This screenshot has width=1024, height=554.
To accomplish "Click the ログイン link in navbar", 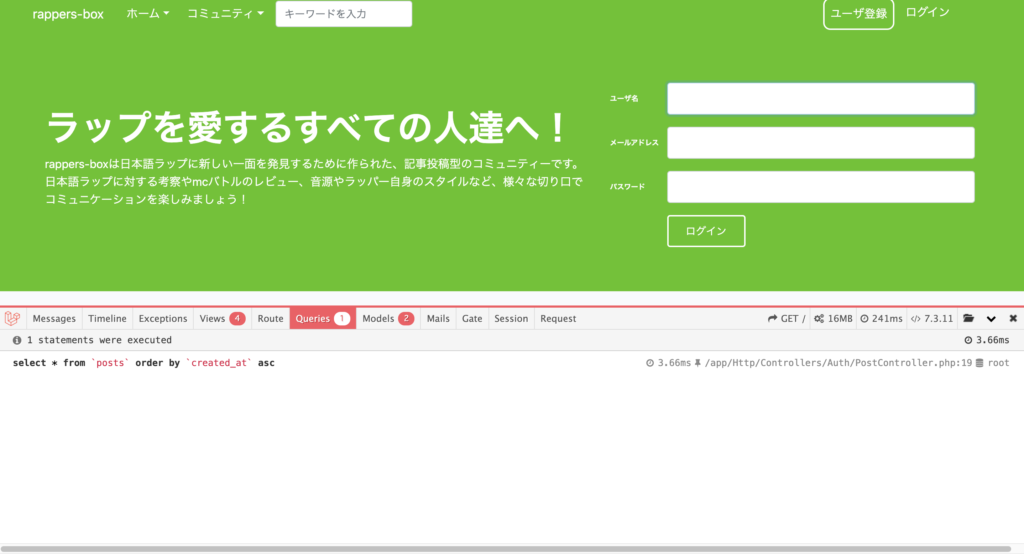I will click(x=927, y=12).
